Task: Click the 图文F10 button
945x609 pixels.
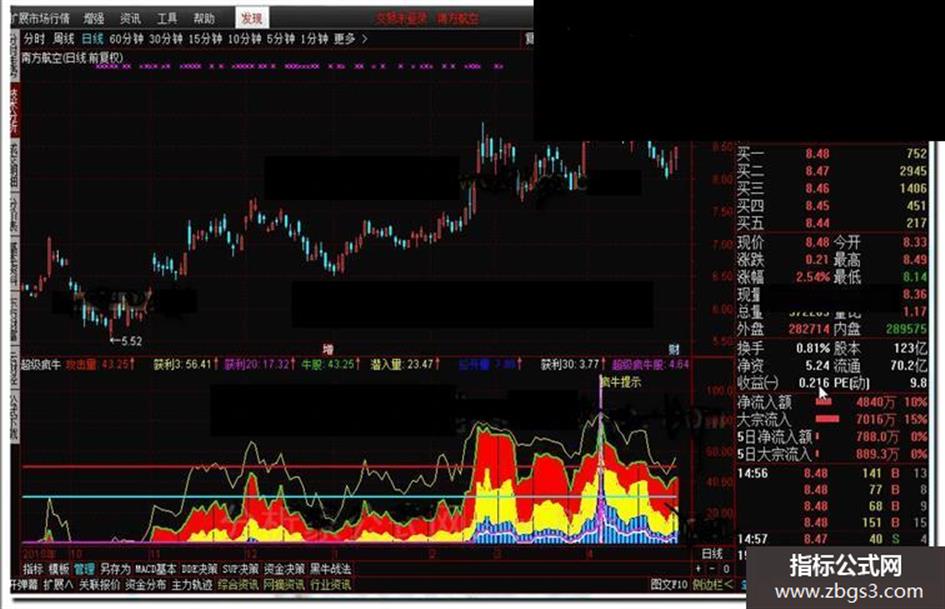Action: coord(668,584)
